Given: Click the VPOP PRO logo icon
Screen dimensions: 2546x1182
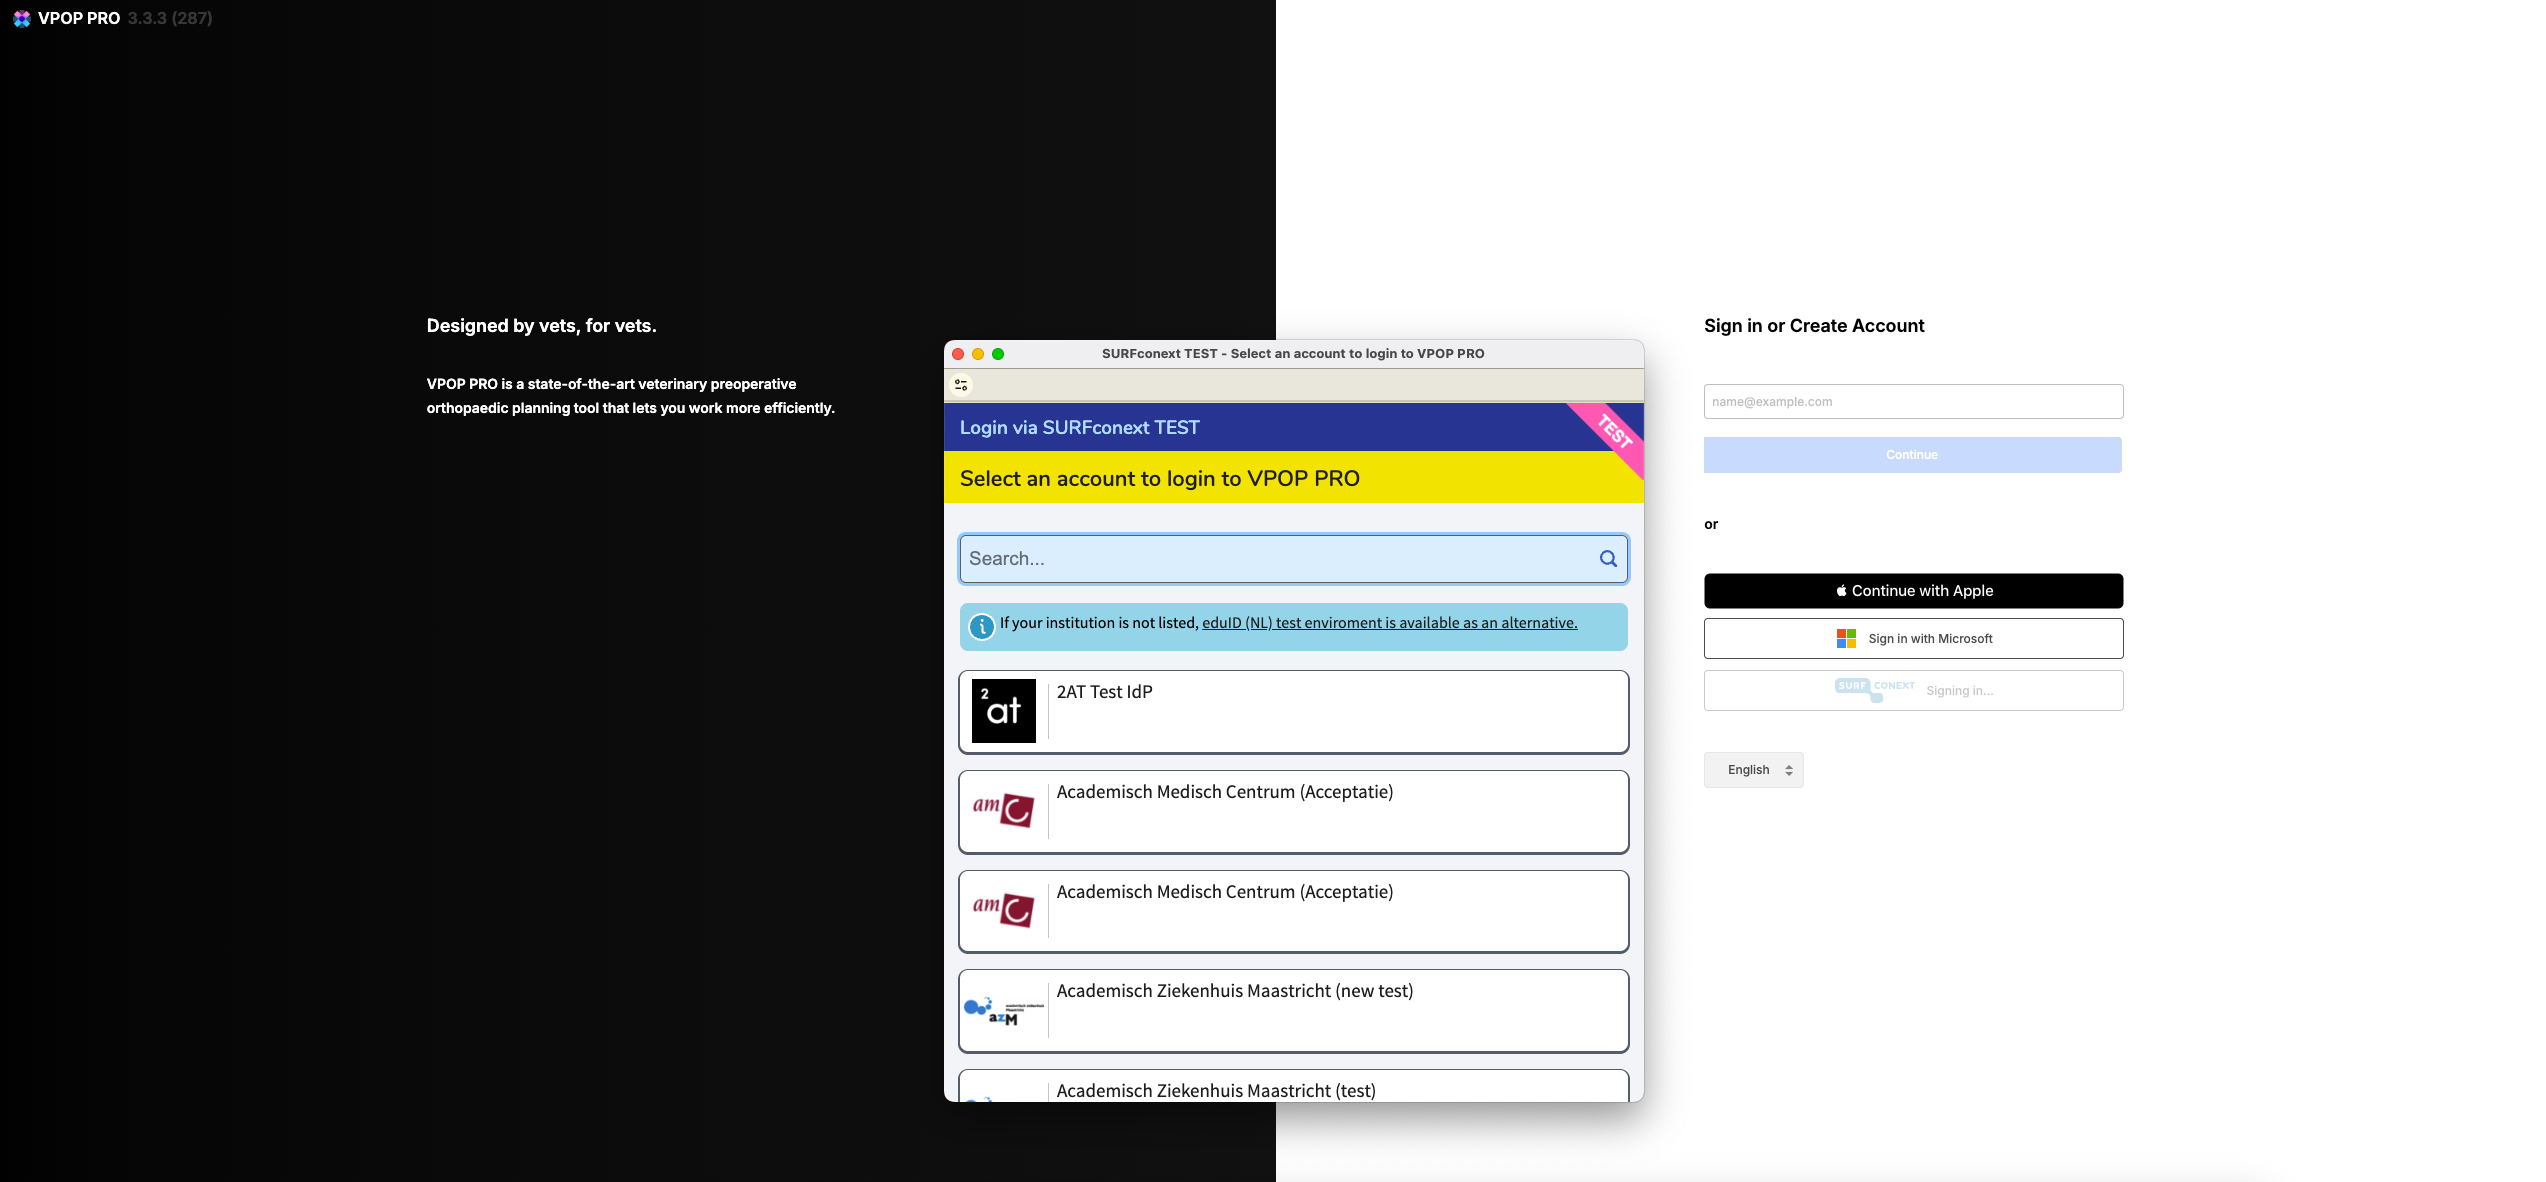Looking at the screenshot, I should click(x=21, y=18).
